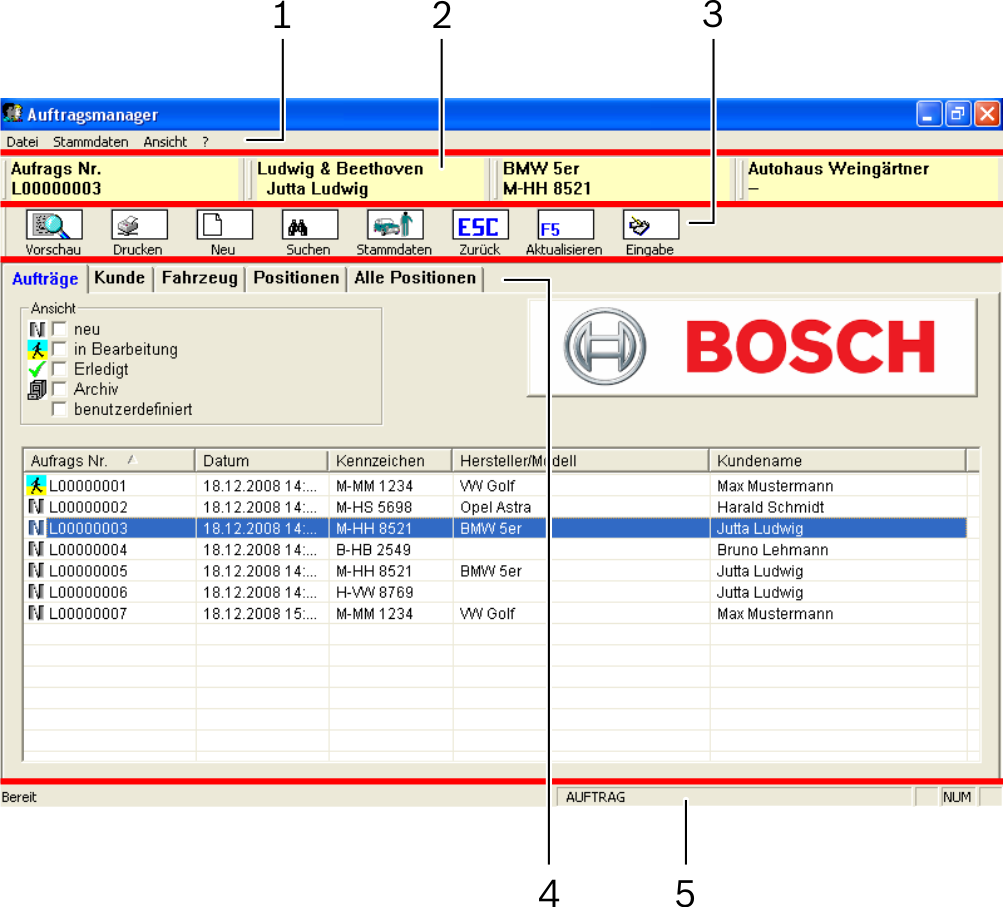Sort by Datum column header

pos(261,461)
